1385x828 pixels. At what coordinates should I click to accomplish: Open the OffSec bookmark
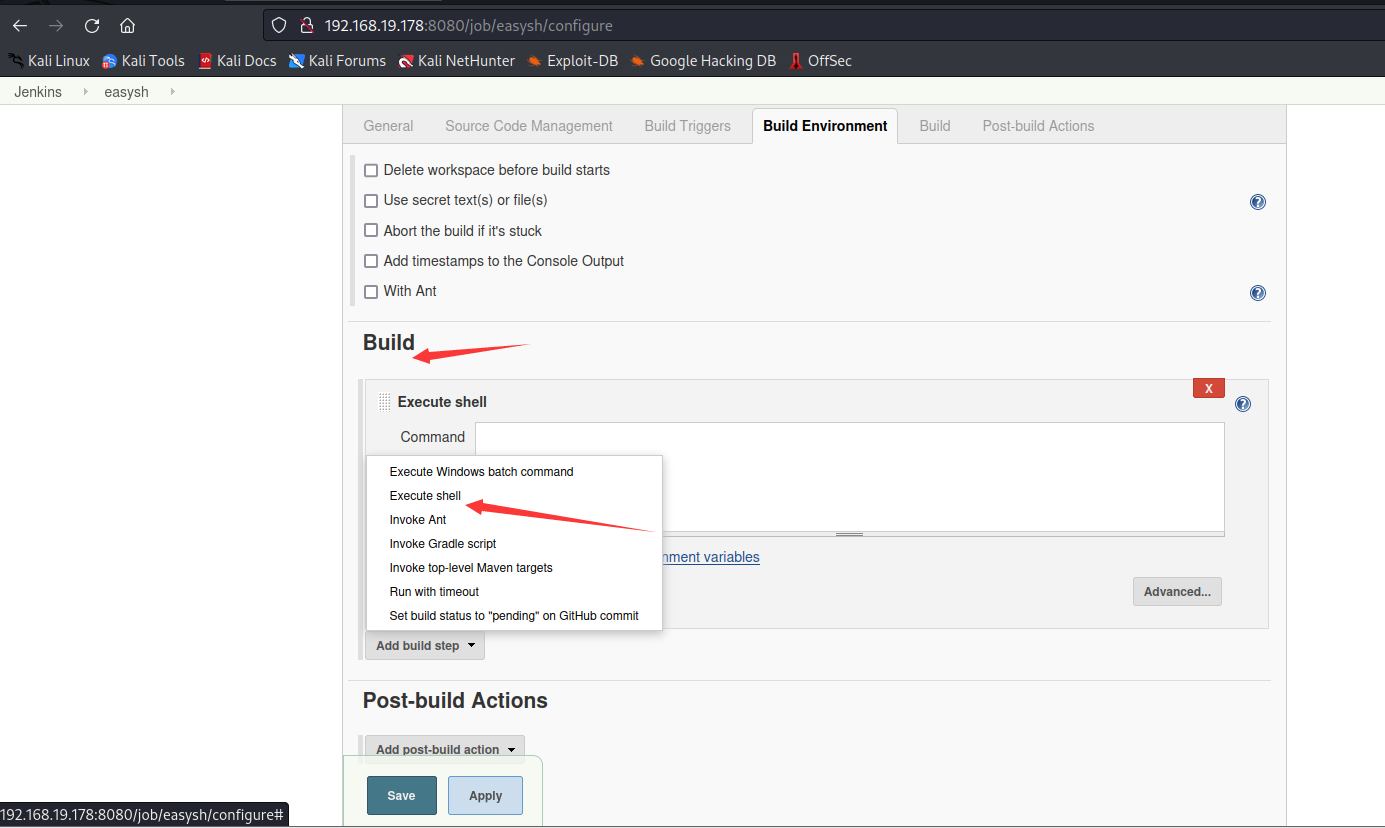click(x=820, y=61)
